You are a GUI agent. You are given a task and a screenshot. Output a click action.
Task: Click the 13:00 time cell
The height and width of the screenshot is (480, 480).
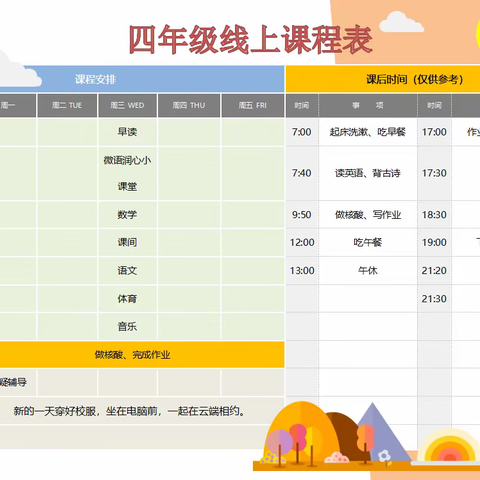pos(302,270)
